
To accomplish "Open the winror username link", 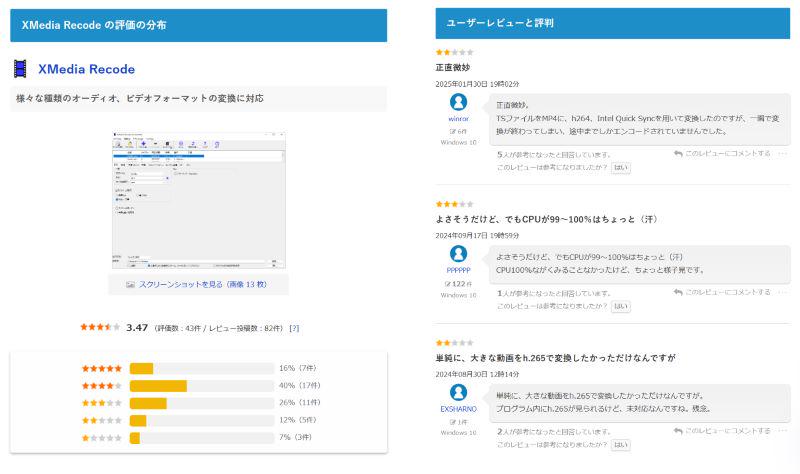I will click(x=458, y=118).
